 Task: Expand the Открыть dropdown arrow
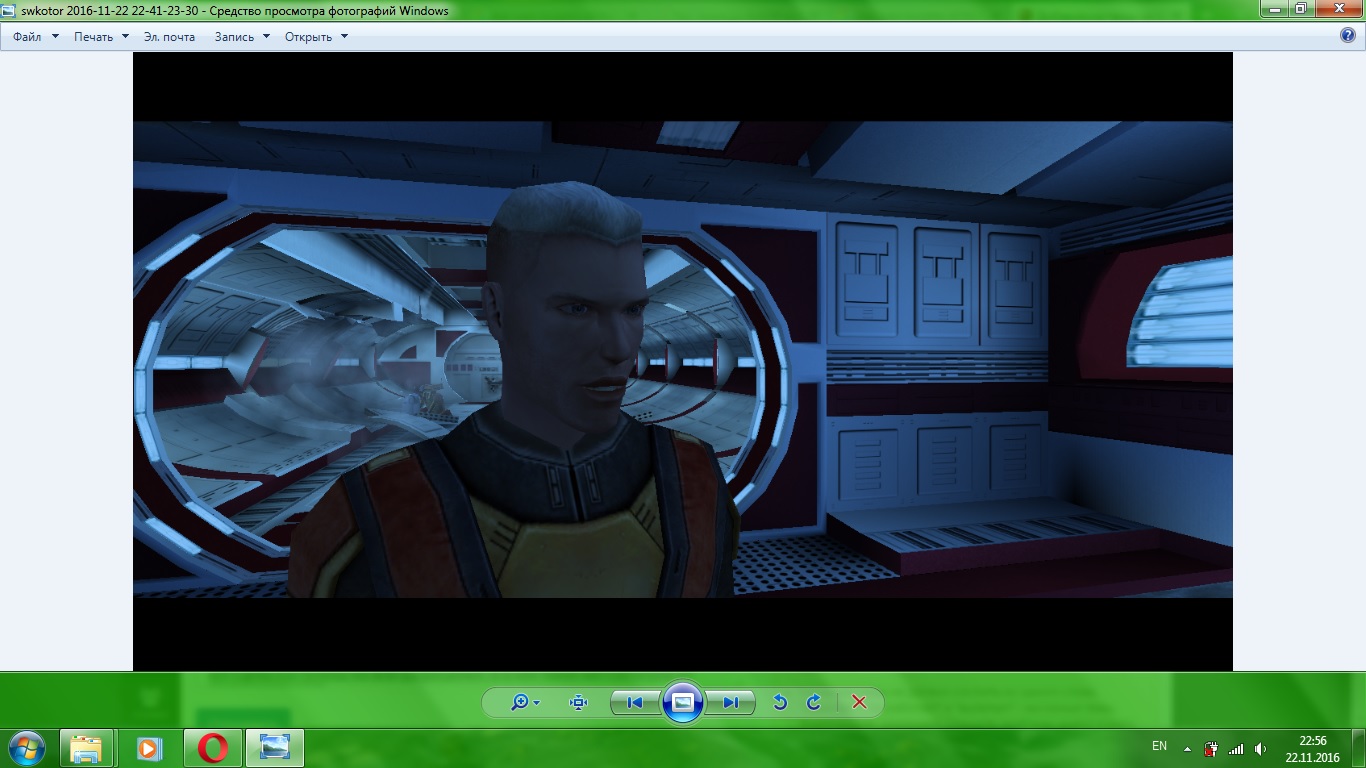(x=344, y=37)
